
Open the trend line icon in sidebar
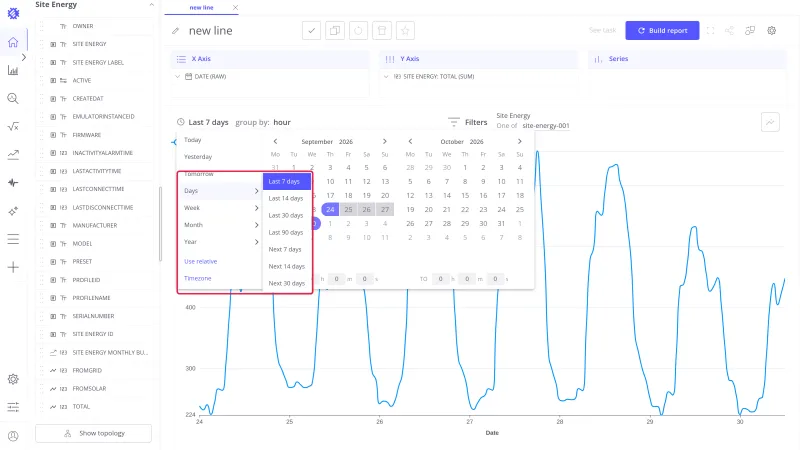pos(13,155)
